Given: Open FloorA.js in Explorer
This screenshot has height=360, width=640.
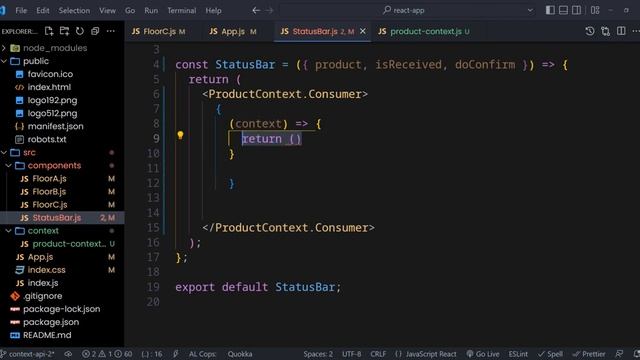Looking at the screenshot, I should pos(49,178).
